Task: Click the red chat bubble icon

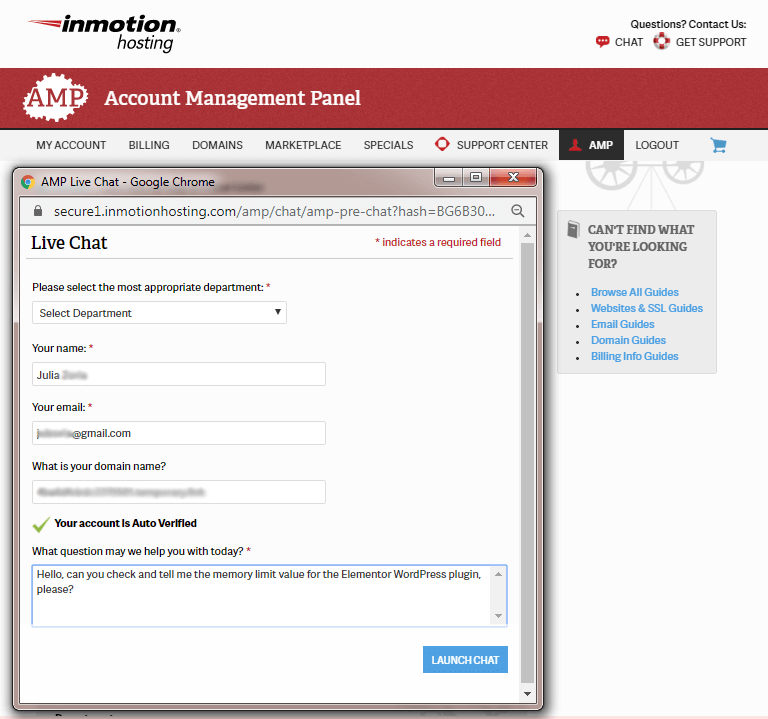Action: [602, 42]
